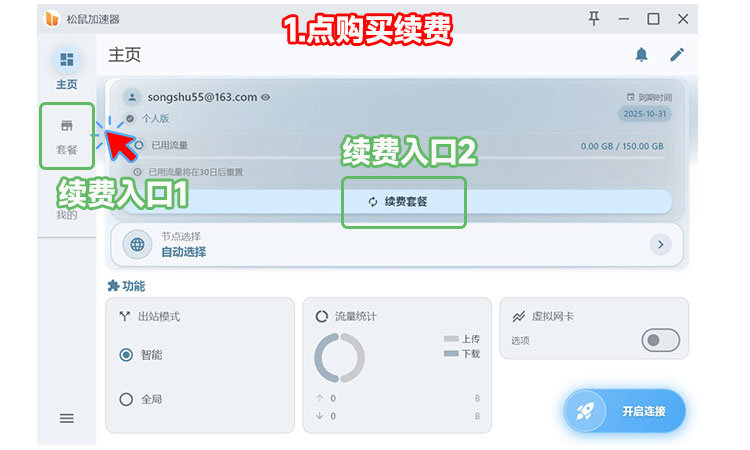Open notifications with the bell icon
750x450 pixels.
tap(641, 55)
